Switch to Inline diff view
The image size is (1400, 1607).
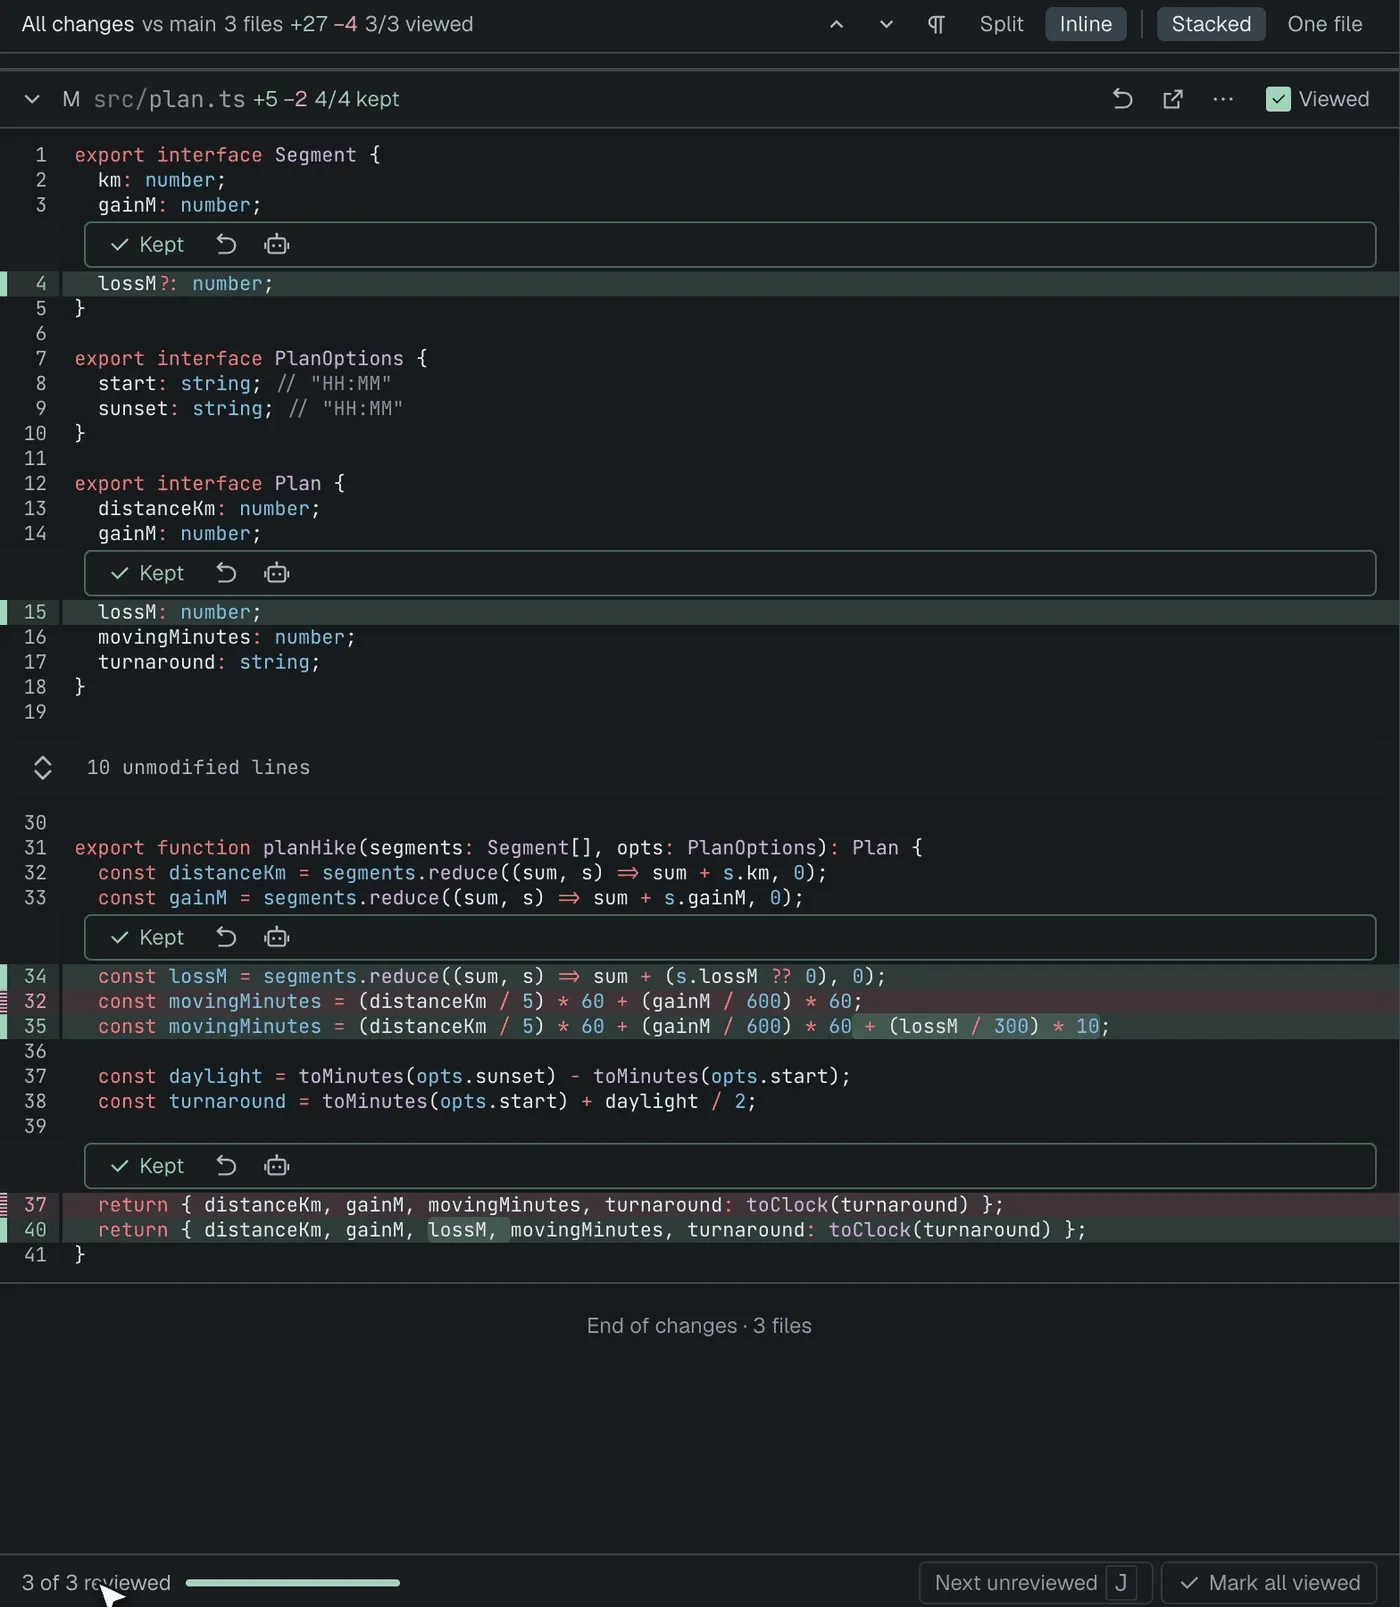(1085, 24)
